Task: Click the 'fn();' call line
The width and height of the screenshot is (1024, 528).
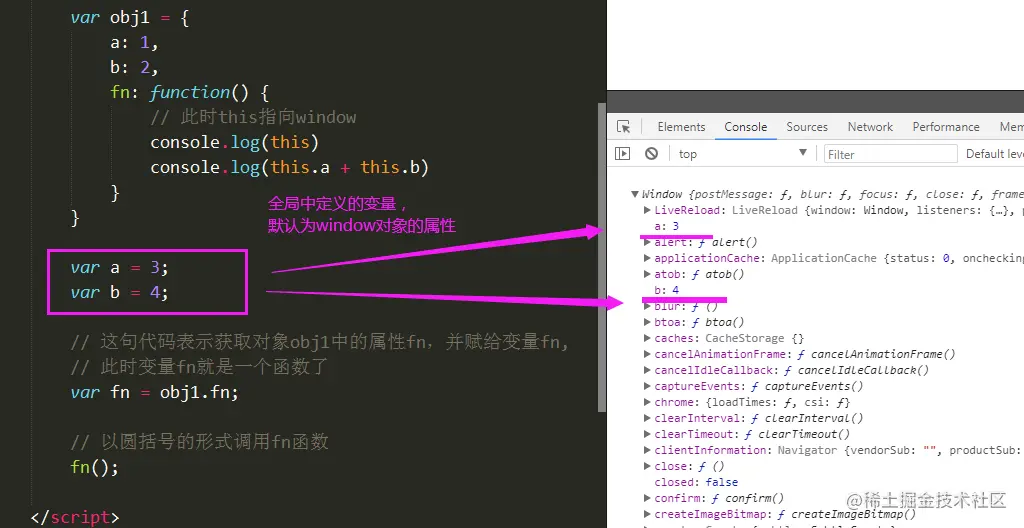Action: [95, 467]
